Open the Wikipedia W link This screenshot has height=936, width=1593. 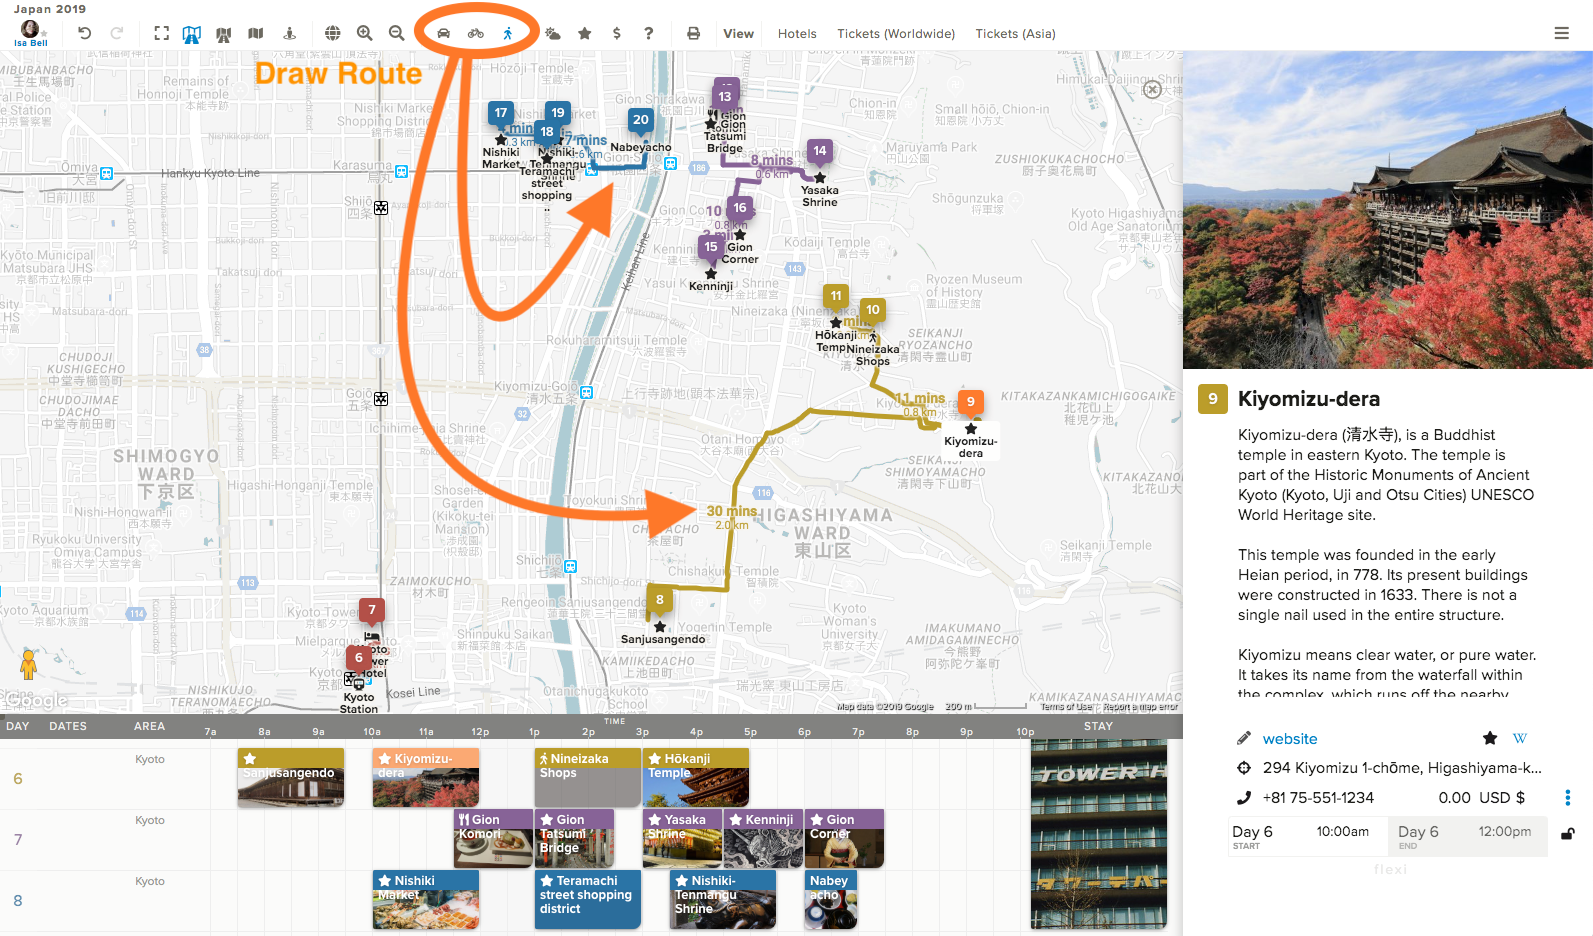[1520, 738]
